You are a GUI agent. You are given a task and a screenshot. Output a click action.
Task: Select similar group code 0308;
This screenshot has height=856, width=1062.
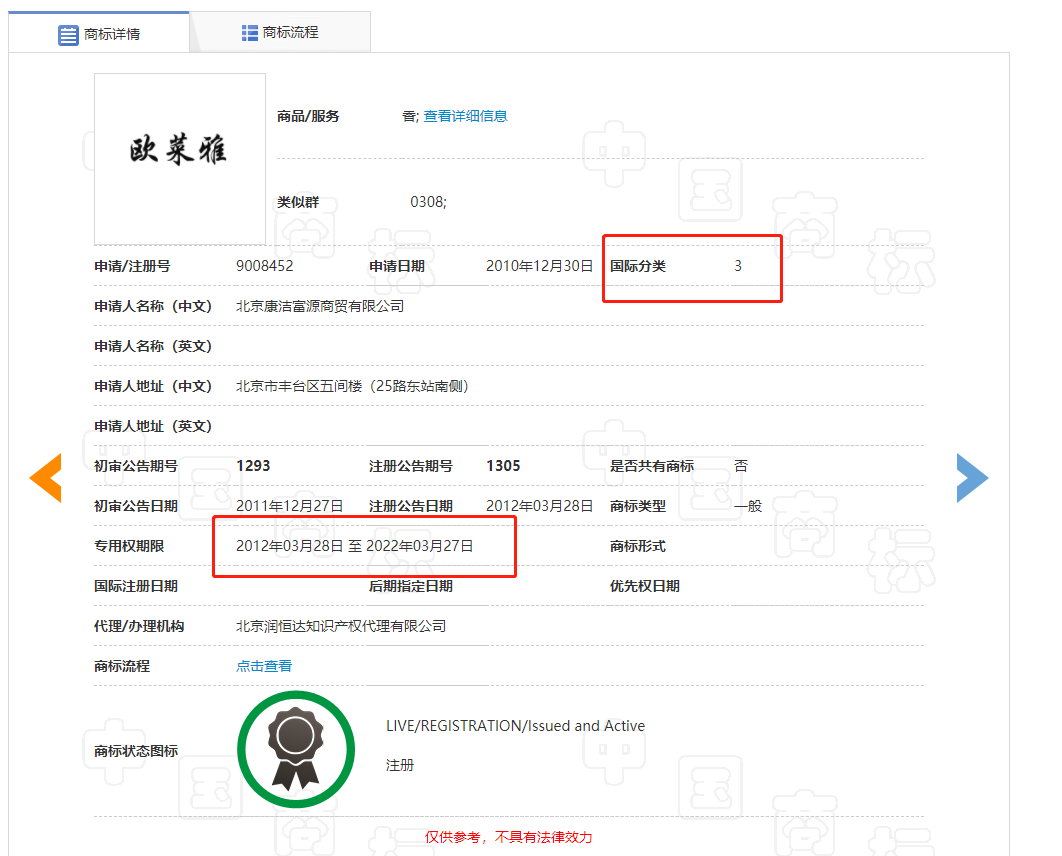[x=429, y=202]
